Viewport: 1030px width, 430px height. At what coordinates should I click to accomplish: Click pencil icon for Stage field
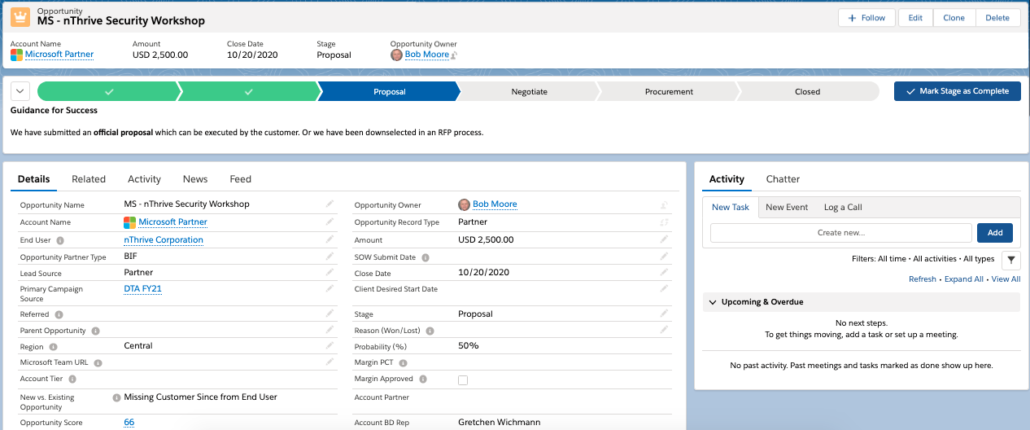664,314
